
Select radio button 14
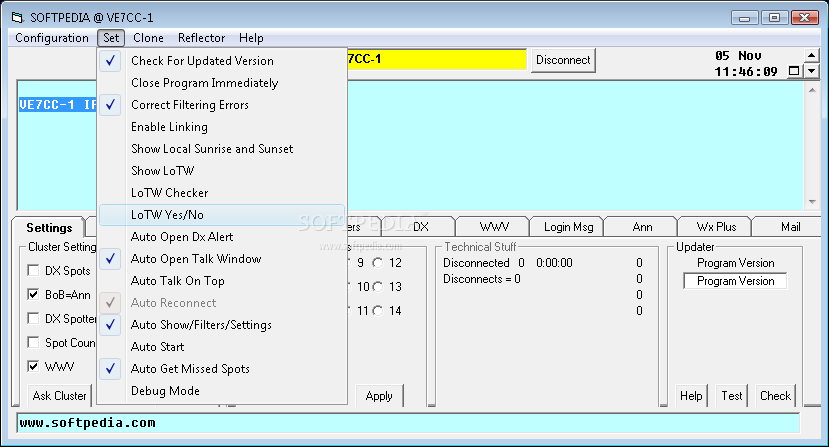pos(377,311)
